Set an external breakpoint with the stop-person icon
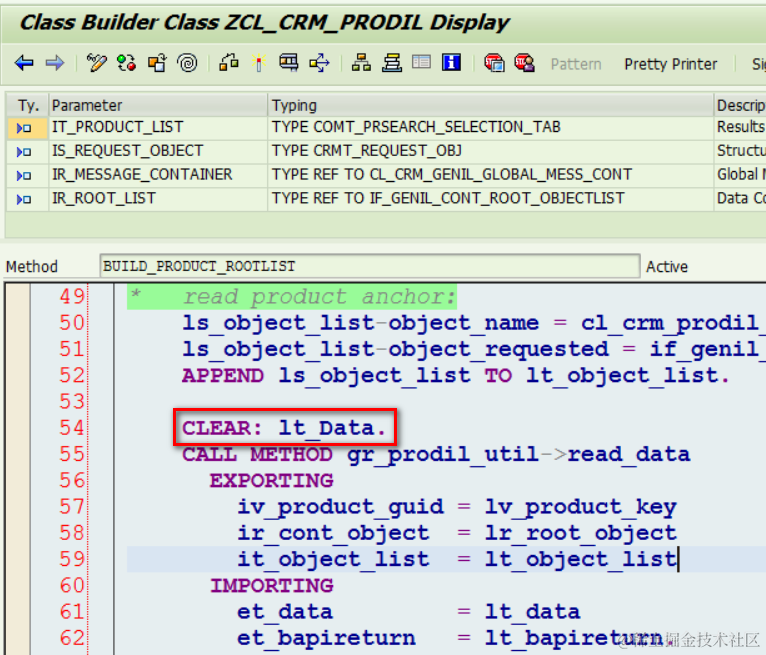This screenshot has height=655, width=766. click(x=525, y=63)
